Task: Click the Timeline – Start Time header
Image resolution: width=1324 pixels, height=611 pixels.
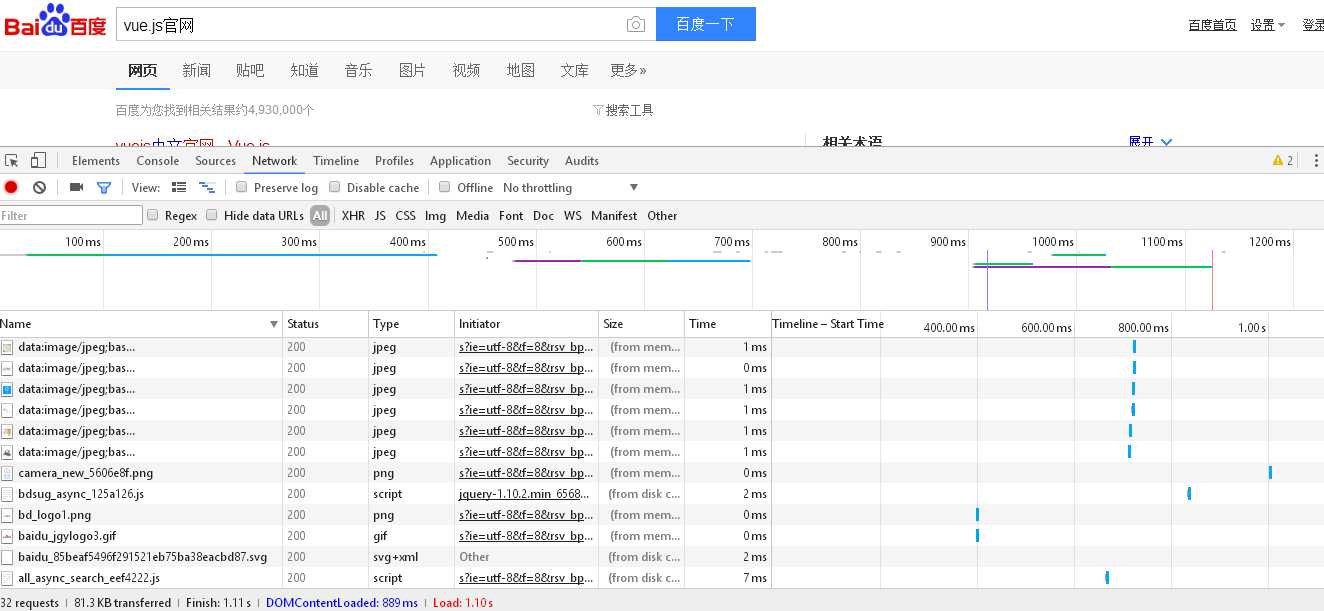Action: (828, 324)
